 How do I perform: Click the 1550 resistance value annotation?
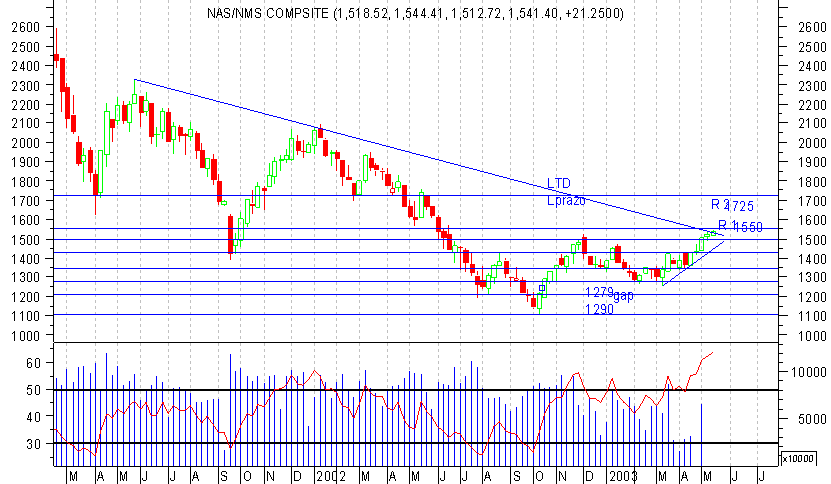(748, 227)
